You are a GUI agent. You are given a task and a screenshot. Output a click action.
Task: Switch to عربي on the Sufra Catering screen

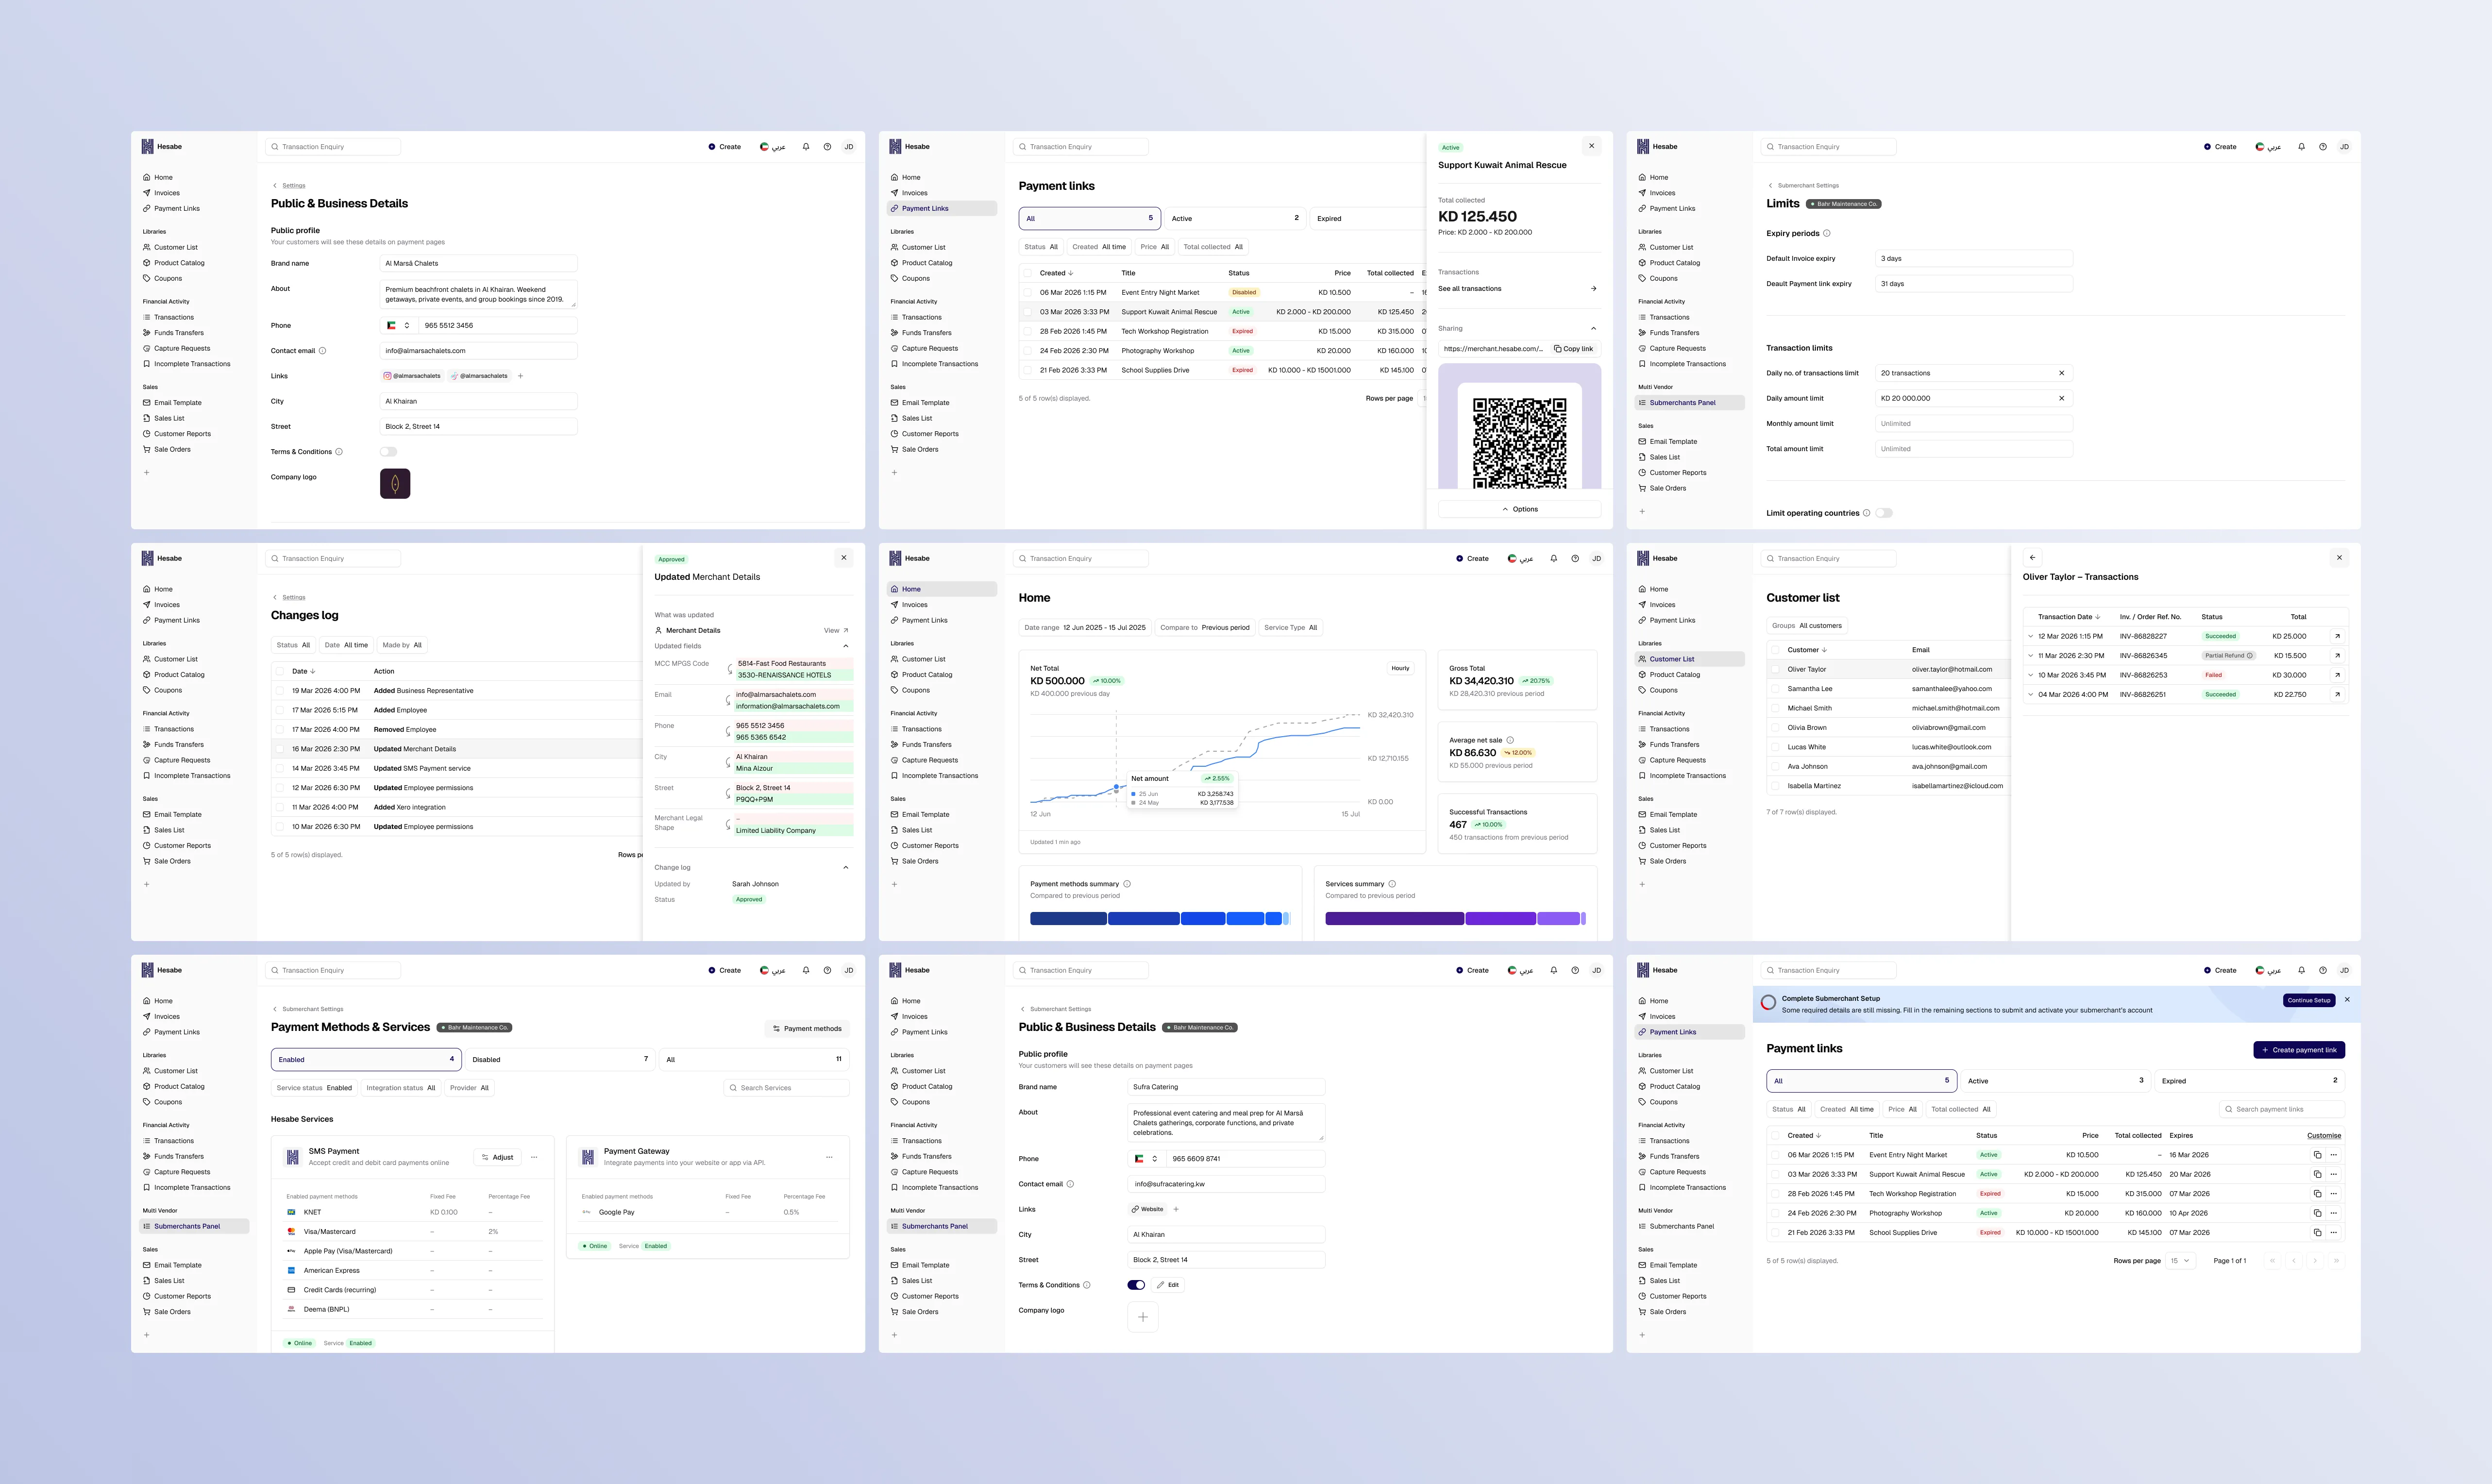point(1520,970)
